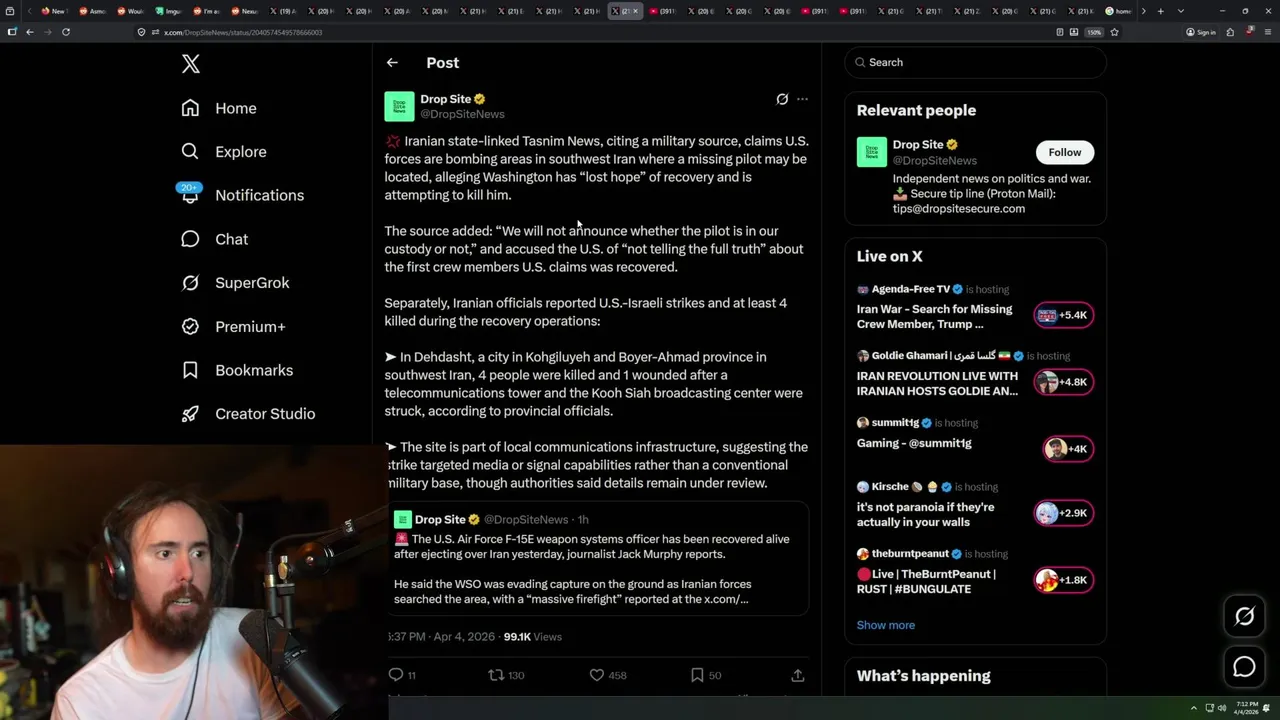Click the Home house icon
Viewport: 1280px width, 720px height.
[x=190, y=108]
